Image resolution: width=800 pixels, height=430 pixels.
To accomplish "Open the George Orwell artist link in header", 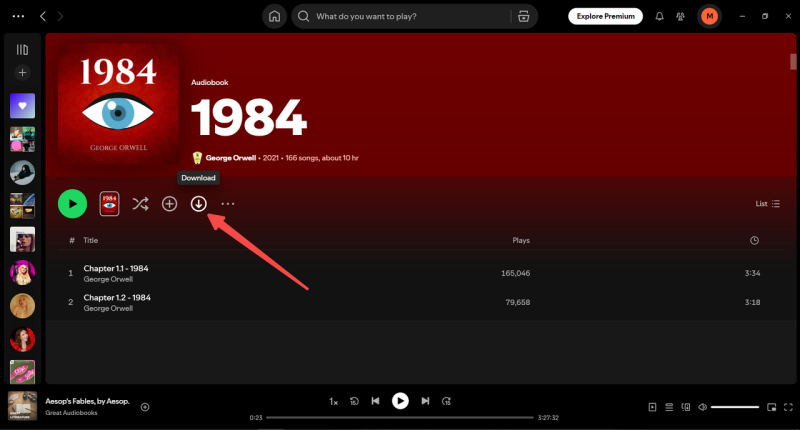I will (x=231, y=158).
